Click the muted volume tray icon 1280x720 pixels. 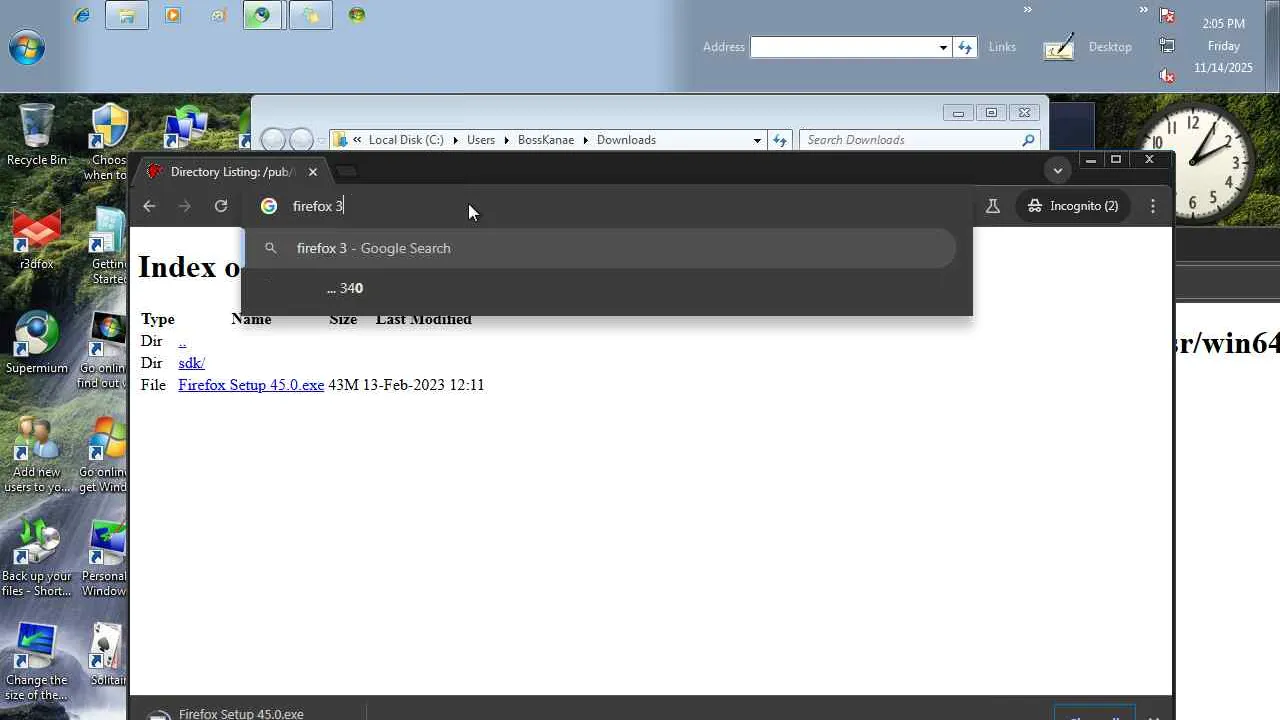(x=1167, y=75)
